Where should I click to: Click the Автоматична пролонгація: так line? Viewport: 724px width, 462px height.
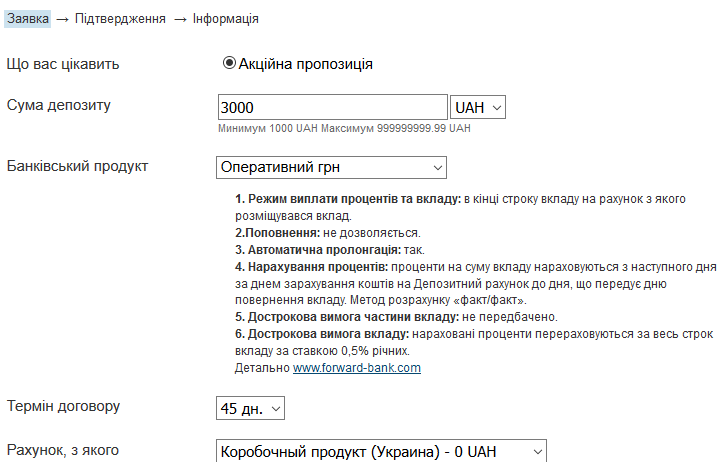pos(330,250)
